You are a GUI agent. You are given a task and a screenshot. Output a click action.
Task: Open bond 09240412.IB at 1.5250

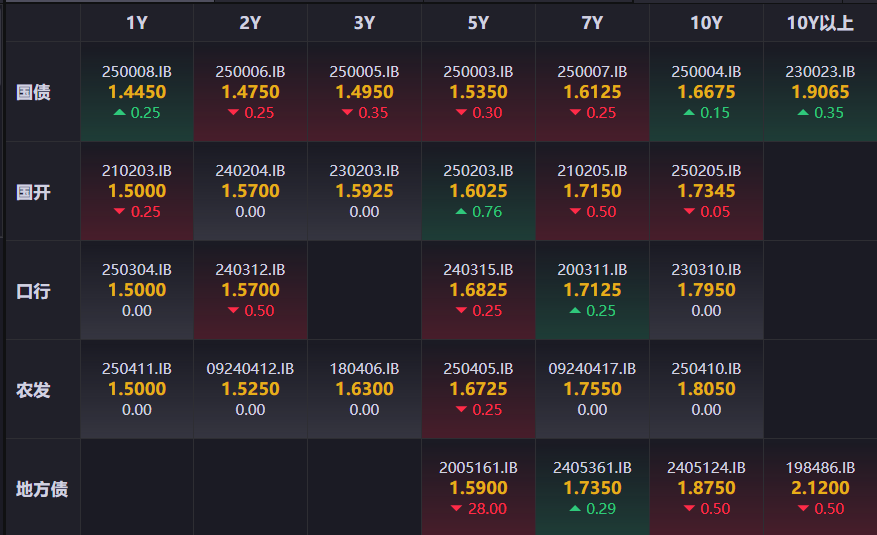click(x=250, y=389)
